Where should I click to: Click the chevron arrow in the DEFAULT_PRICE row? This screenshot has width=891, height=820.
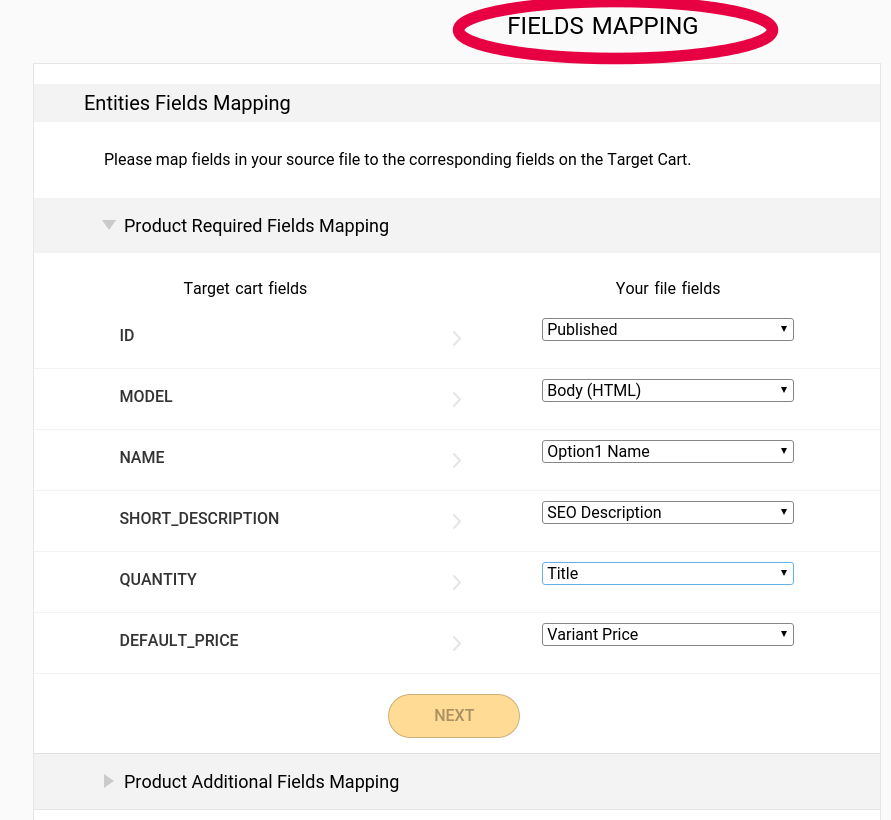point(456,643)
